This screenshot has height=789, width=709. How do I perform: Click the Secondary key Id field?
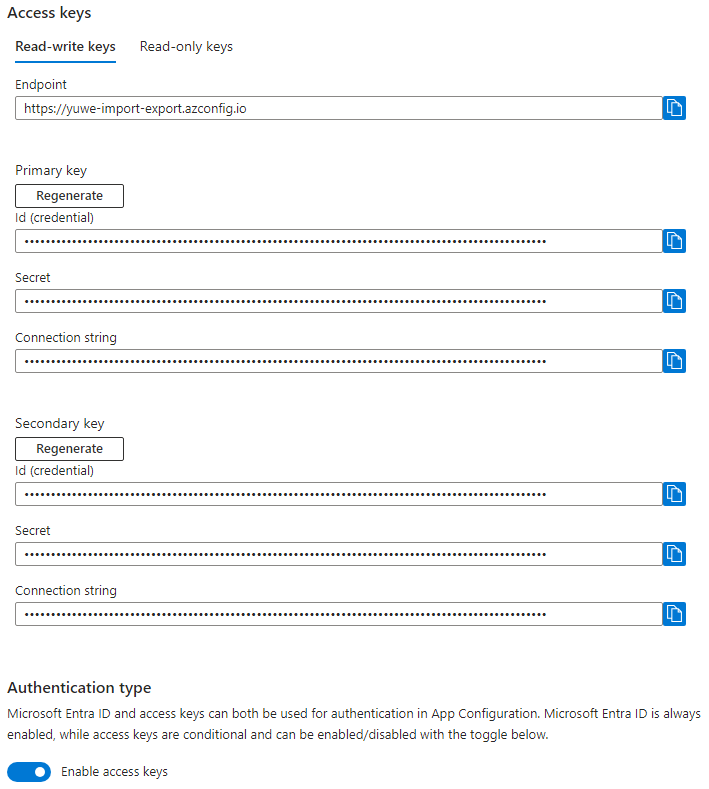tap(338, 494)
